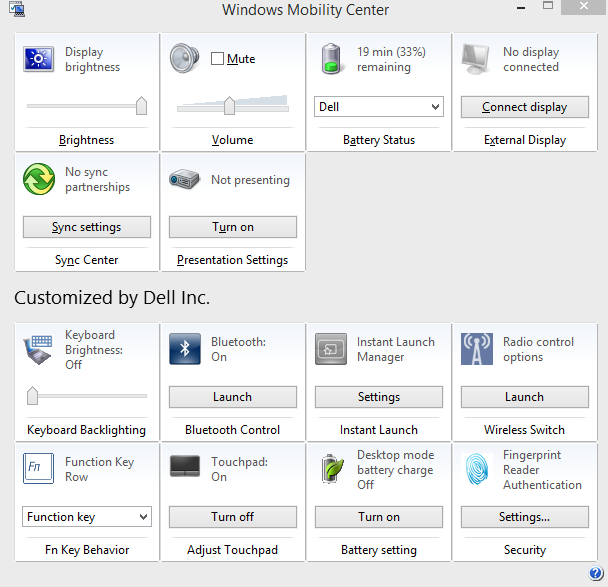Click the 'Security' tile label
The image size is (608, 587).
[525, 550]
